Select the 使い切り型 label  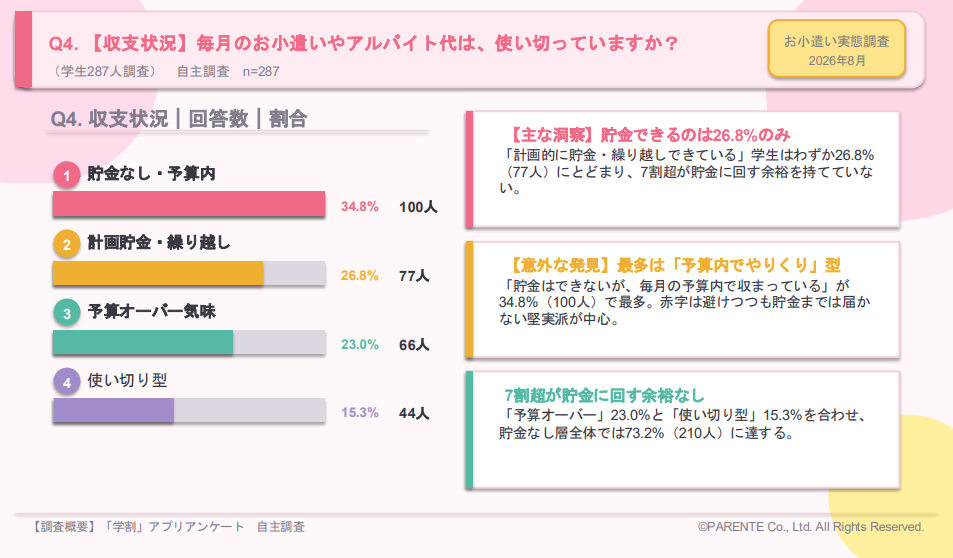127,381
